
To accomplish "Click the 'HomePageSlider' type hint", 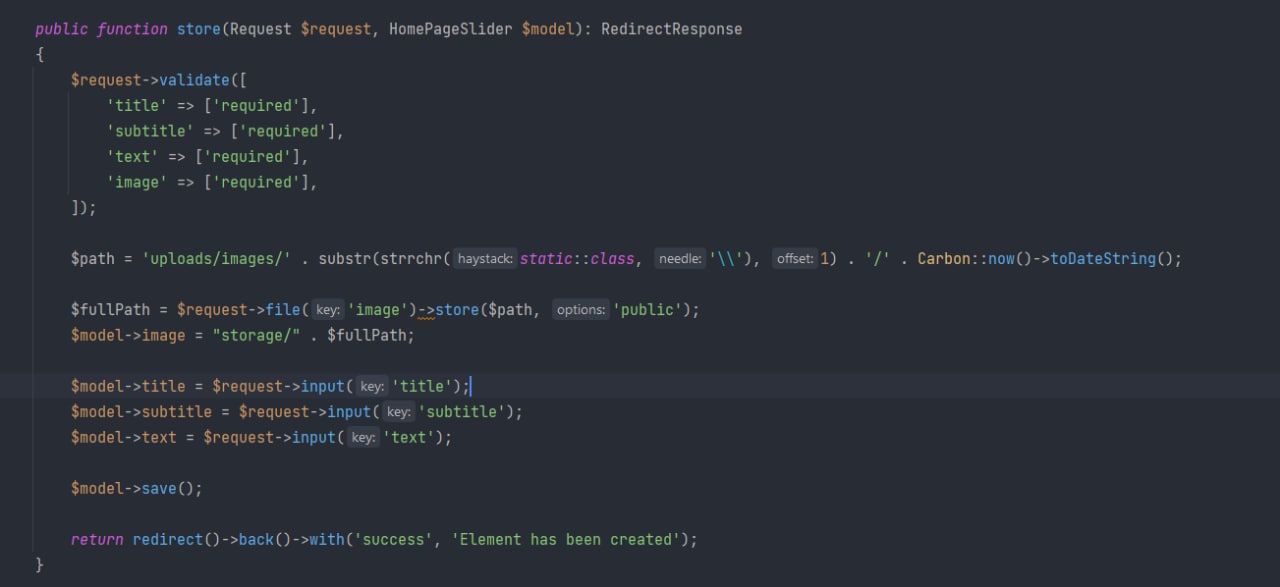I will [x=450, y=29].
